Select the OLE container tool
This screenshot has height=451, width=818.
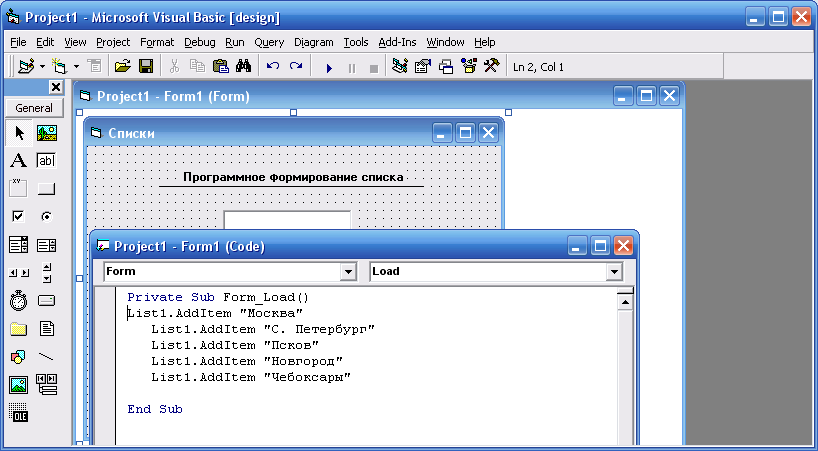pos(19,413)
